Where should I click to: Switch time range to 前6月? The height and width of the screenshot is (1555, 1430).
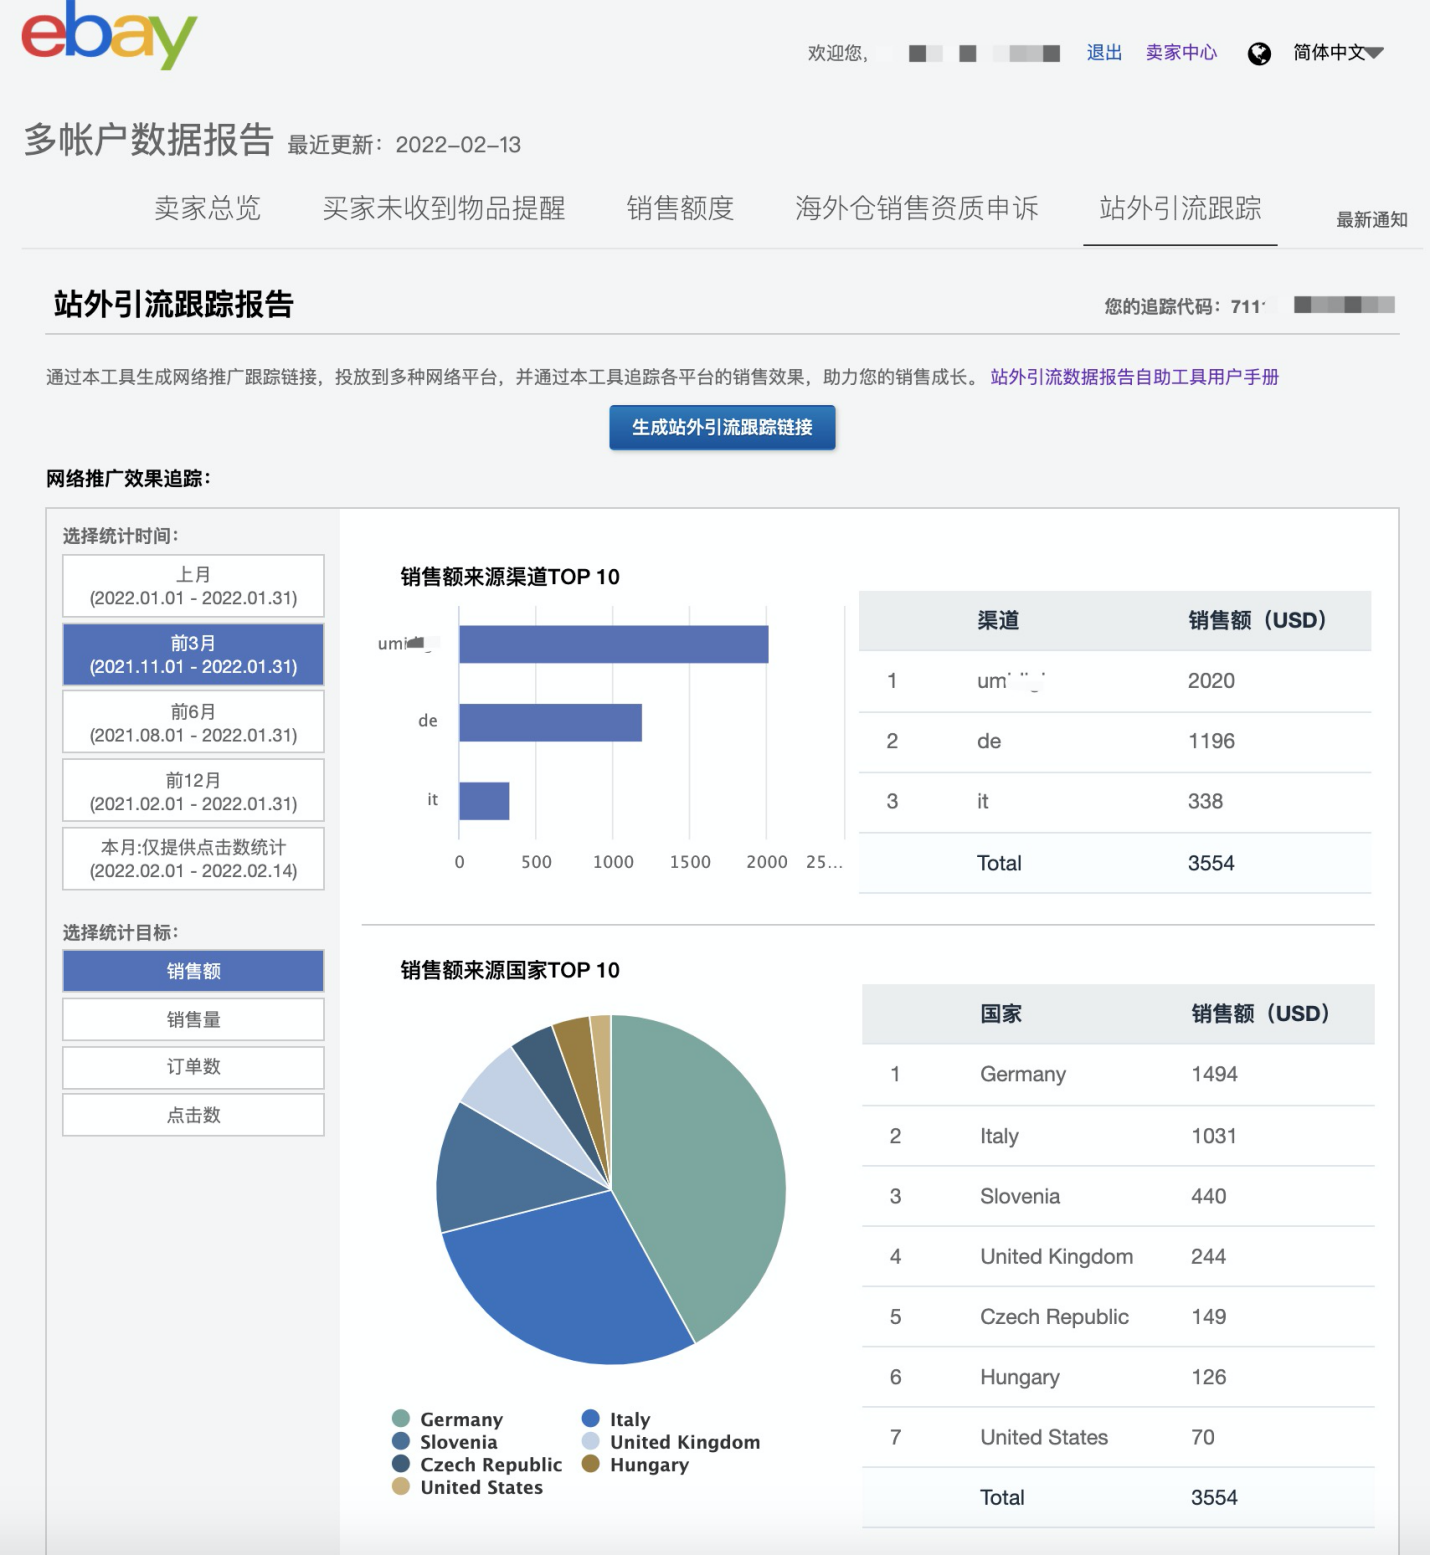click(x=192, y=721)
